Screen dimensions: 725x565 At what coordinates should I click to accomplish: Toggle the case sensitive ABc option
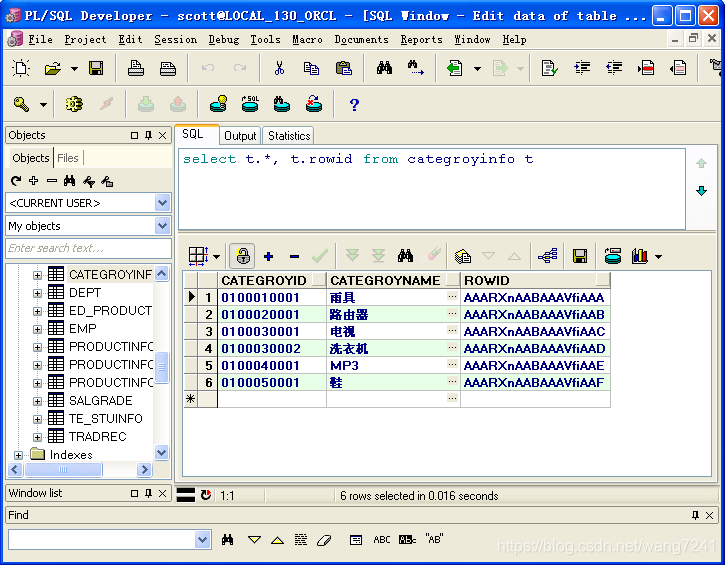pyautogui.click(x=407, y=540)
